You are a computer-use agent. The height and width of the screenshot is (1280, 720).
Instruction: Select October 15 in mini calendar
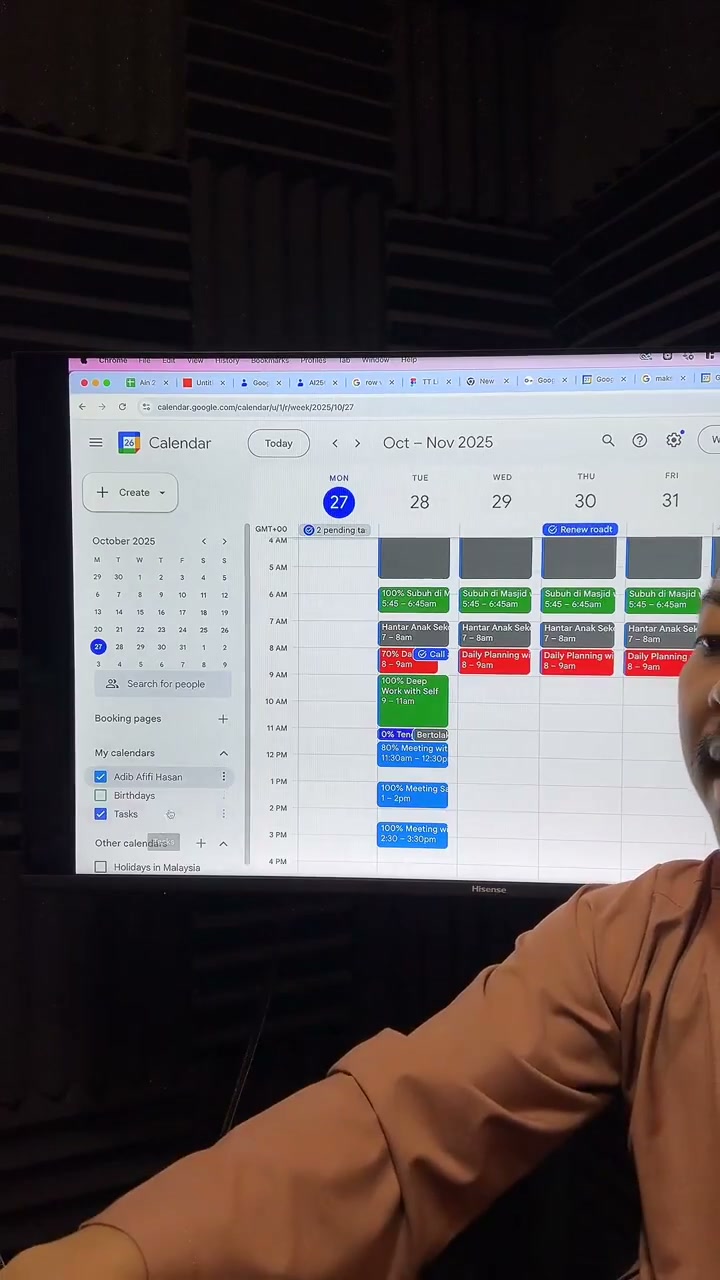(139, 612)
